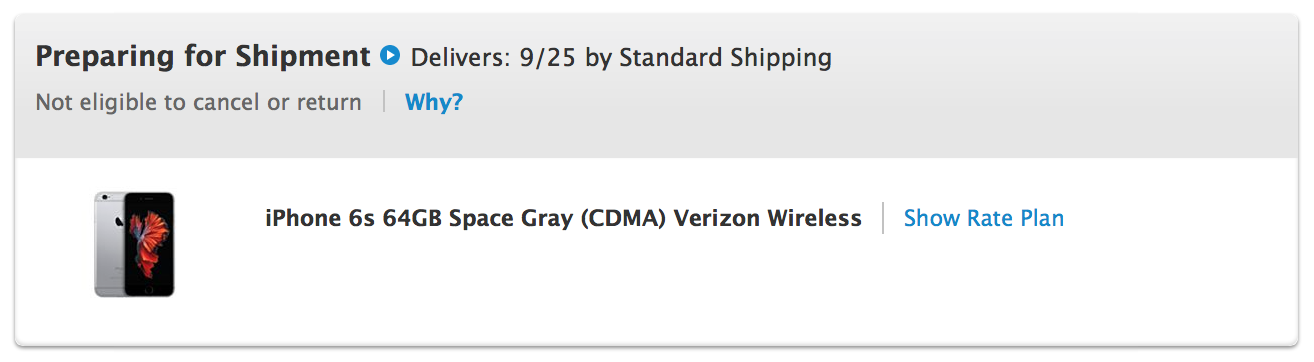The width and height of the screenshot is (1314, 362).
Task: Click the Apple logo on the phone's back
Action: 116,221
